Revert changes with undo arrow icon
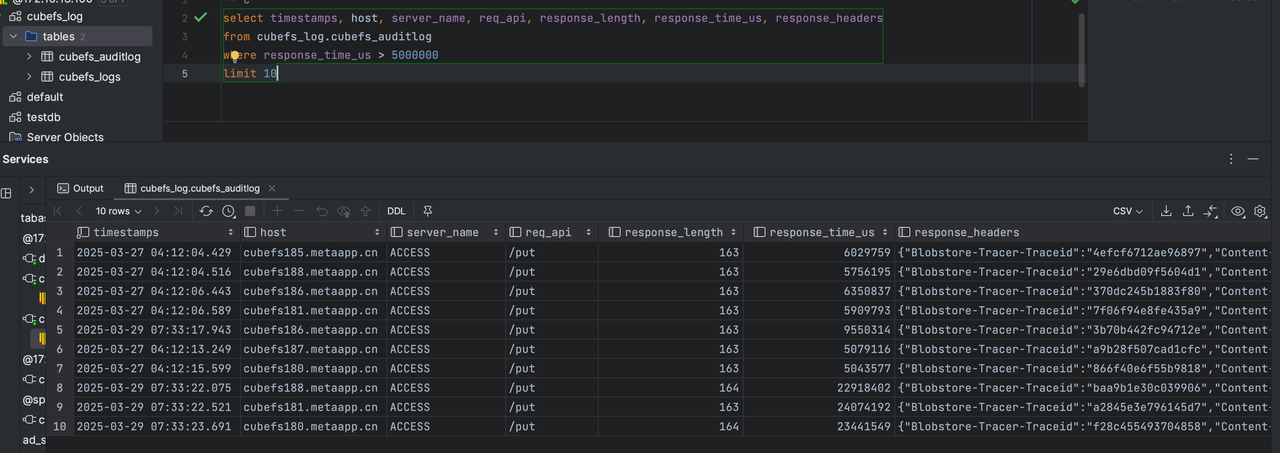This screenshot has height=453, width=1280. [321, 211]
